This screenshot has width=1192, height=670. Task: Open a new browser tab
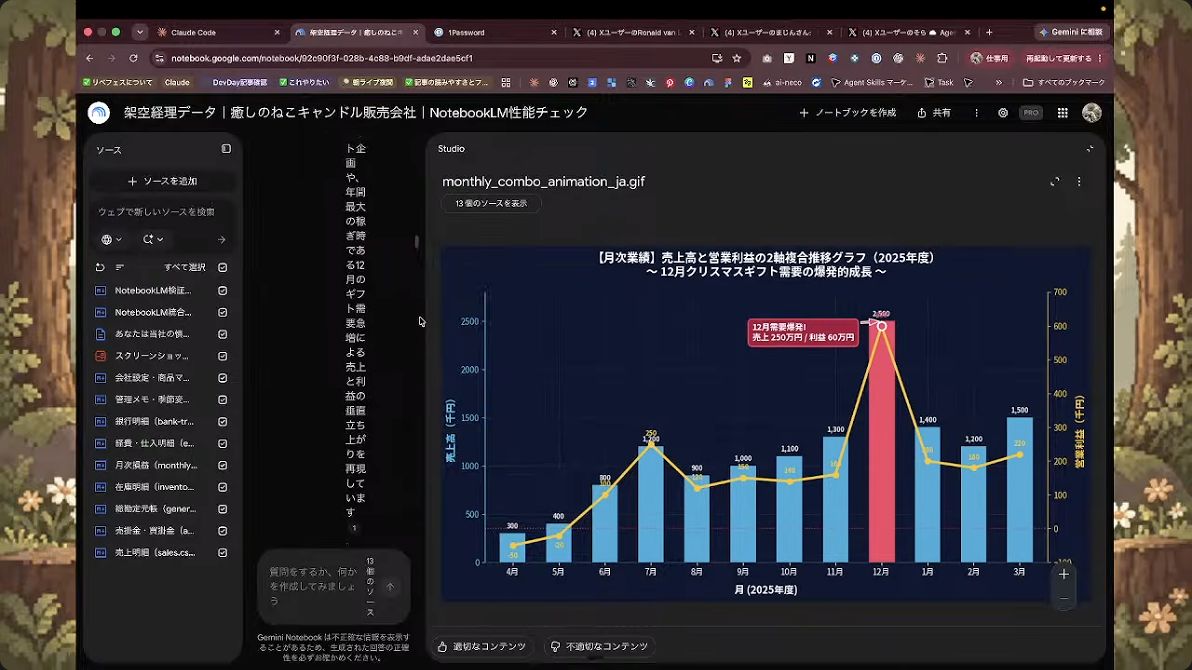[x=989, y=33]
